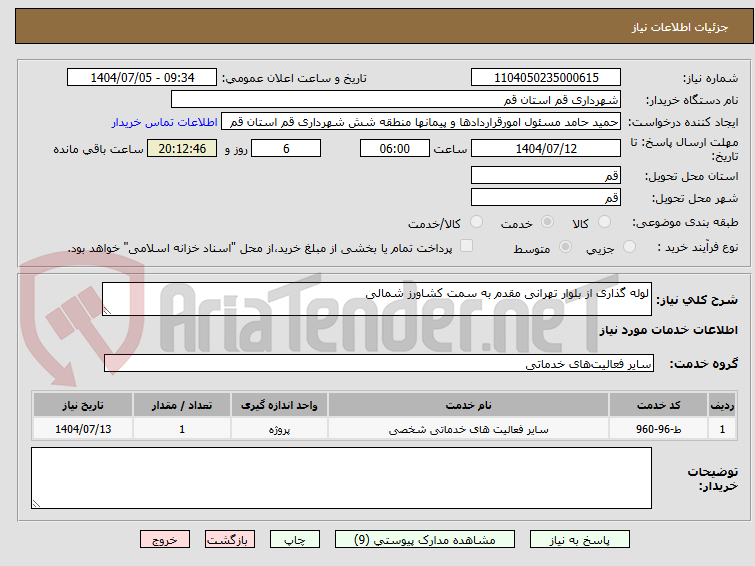755x566 pixels.
Task: Click quantity cell 1 under تعداد / مقدار
Action: tap(182, 429)
